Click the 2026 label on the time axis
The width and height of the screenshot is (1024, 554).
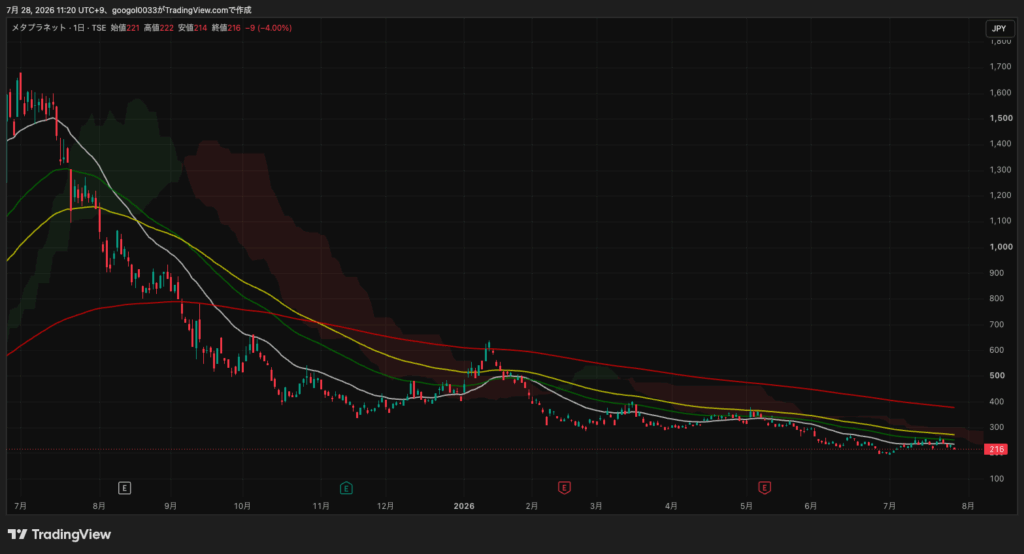coord(464,506)
